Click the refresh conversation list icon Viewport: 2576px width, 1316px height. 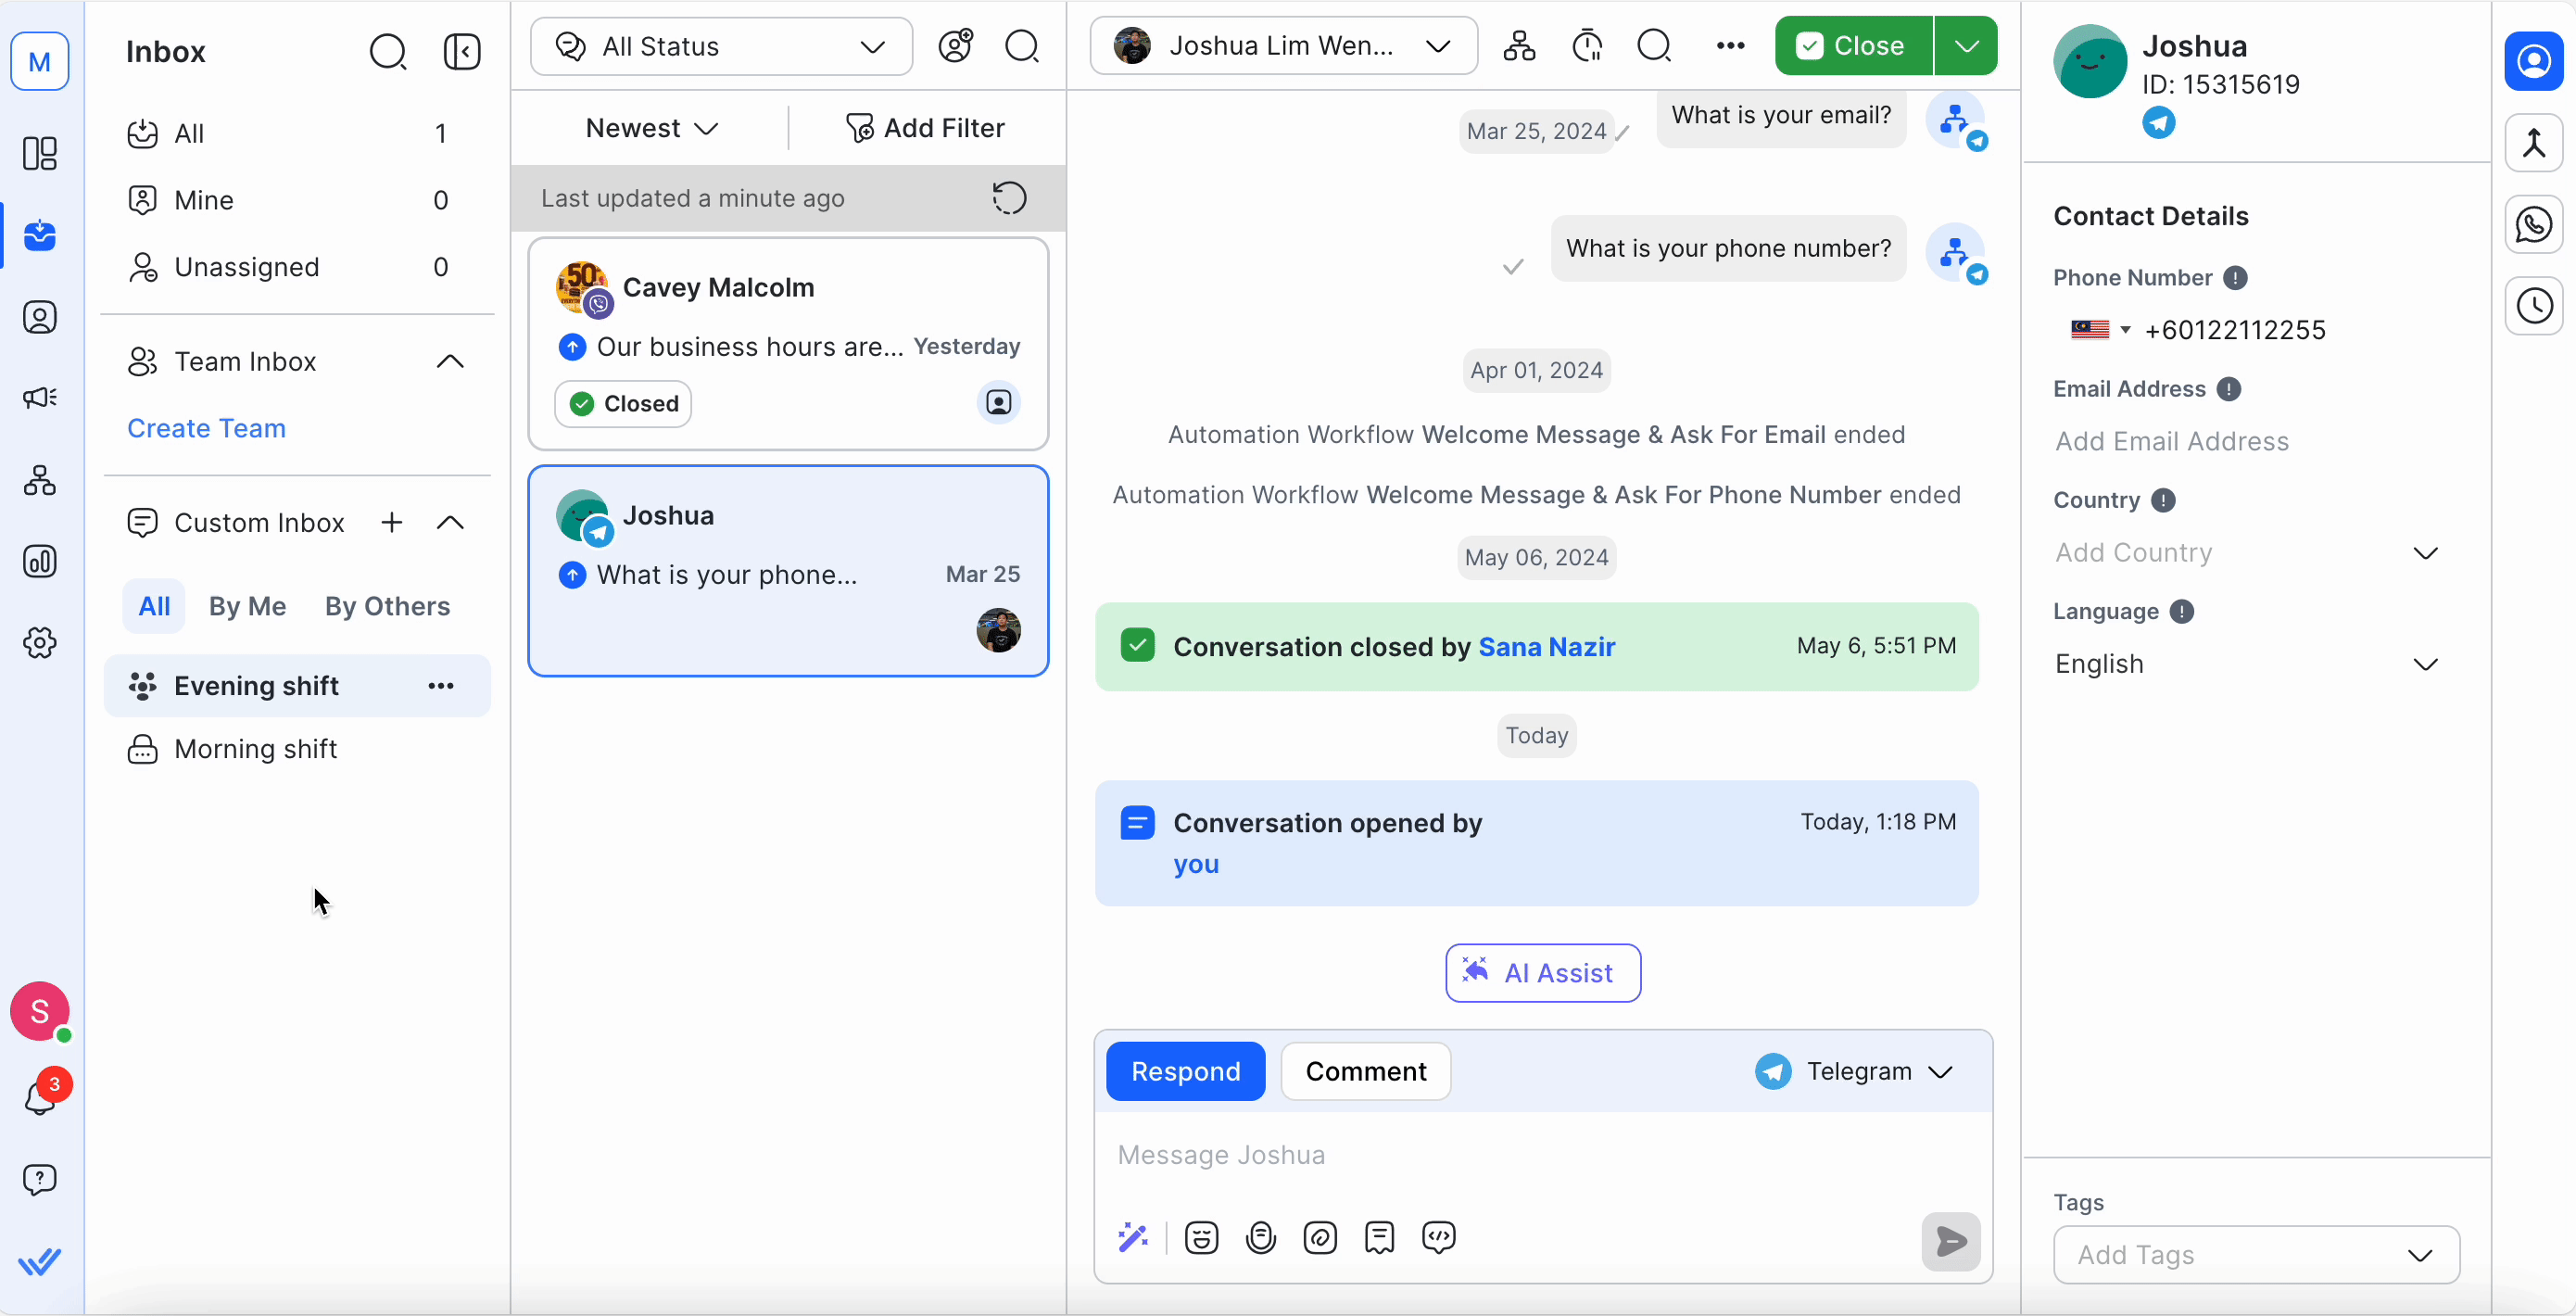(x=1009, y=198)
